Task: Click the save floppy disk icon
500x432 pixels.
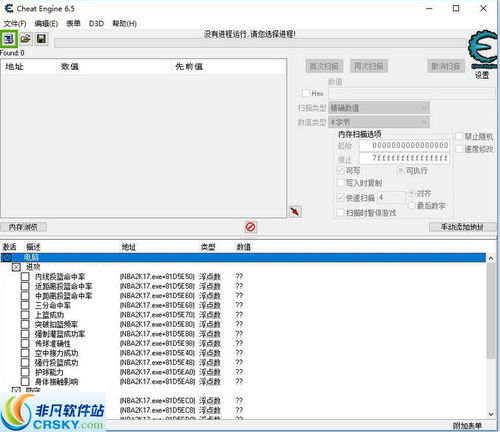Action: pyautogui.click(x=41, y=39)
